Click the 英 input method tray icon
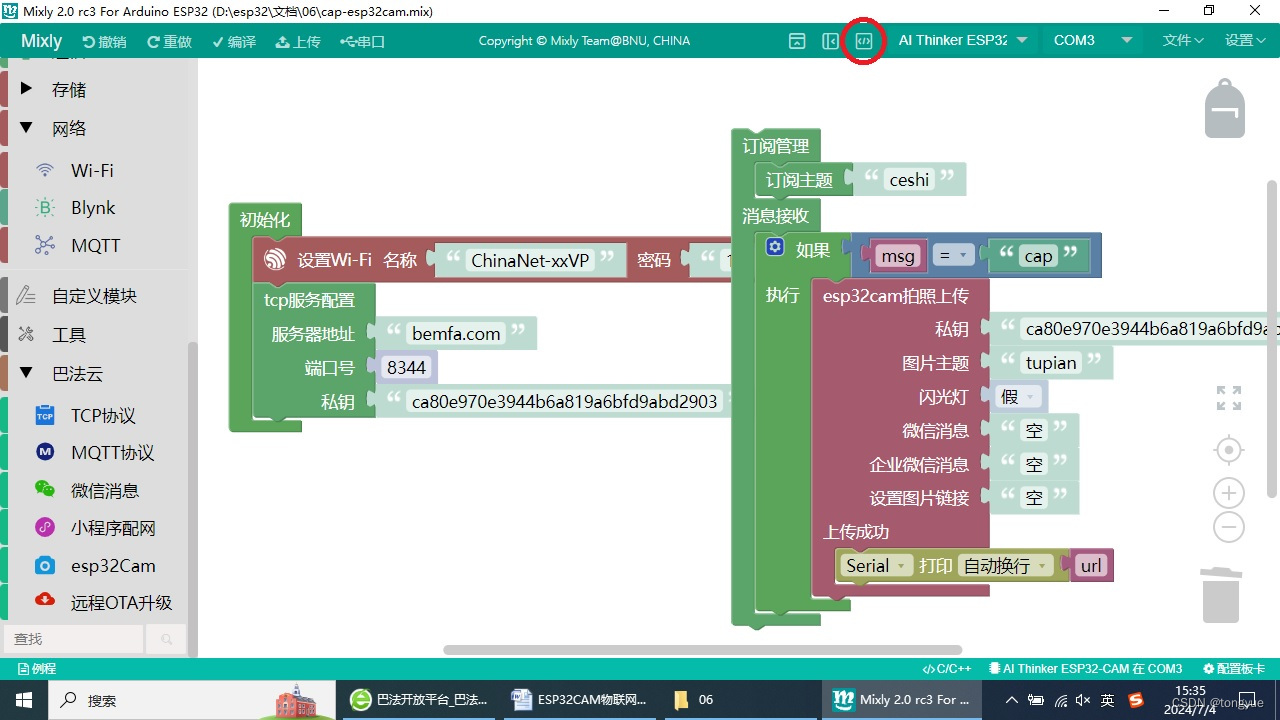 [x=1108, y=700]
